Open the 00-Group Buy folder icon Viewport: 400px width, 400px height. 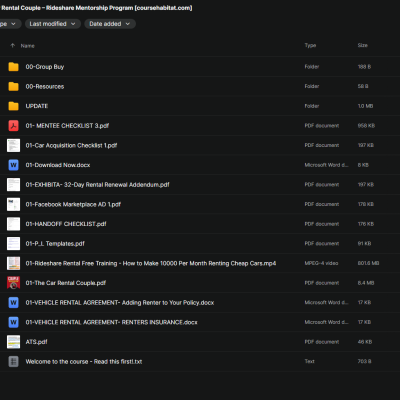point(13,67)
